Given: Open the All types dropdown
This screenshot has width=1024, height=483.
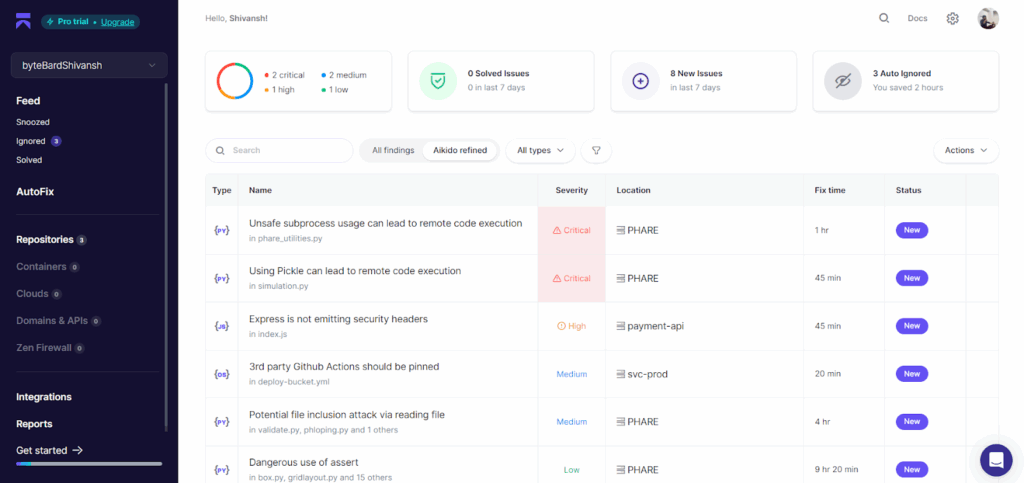Looking at the screenshot, I should 540,150.
